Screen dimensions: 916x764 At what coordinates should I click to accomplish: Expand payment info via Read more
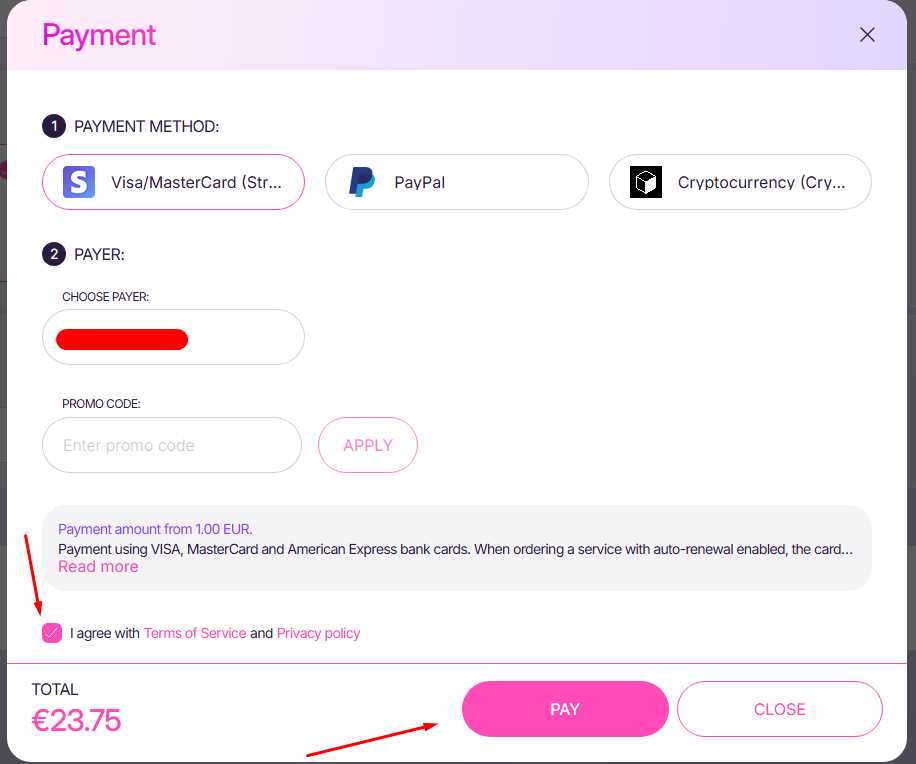point(98,567)
